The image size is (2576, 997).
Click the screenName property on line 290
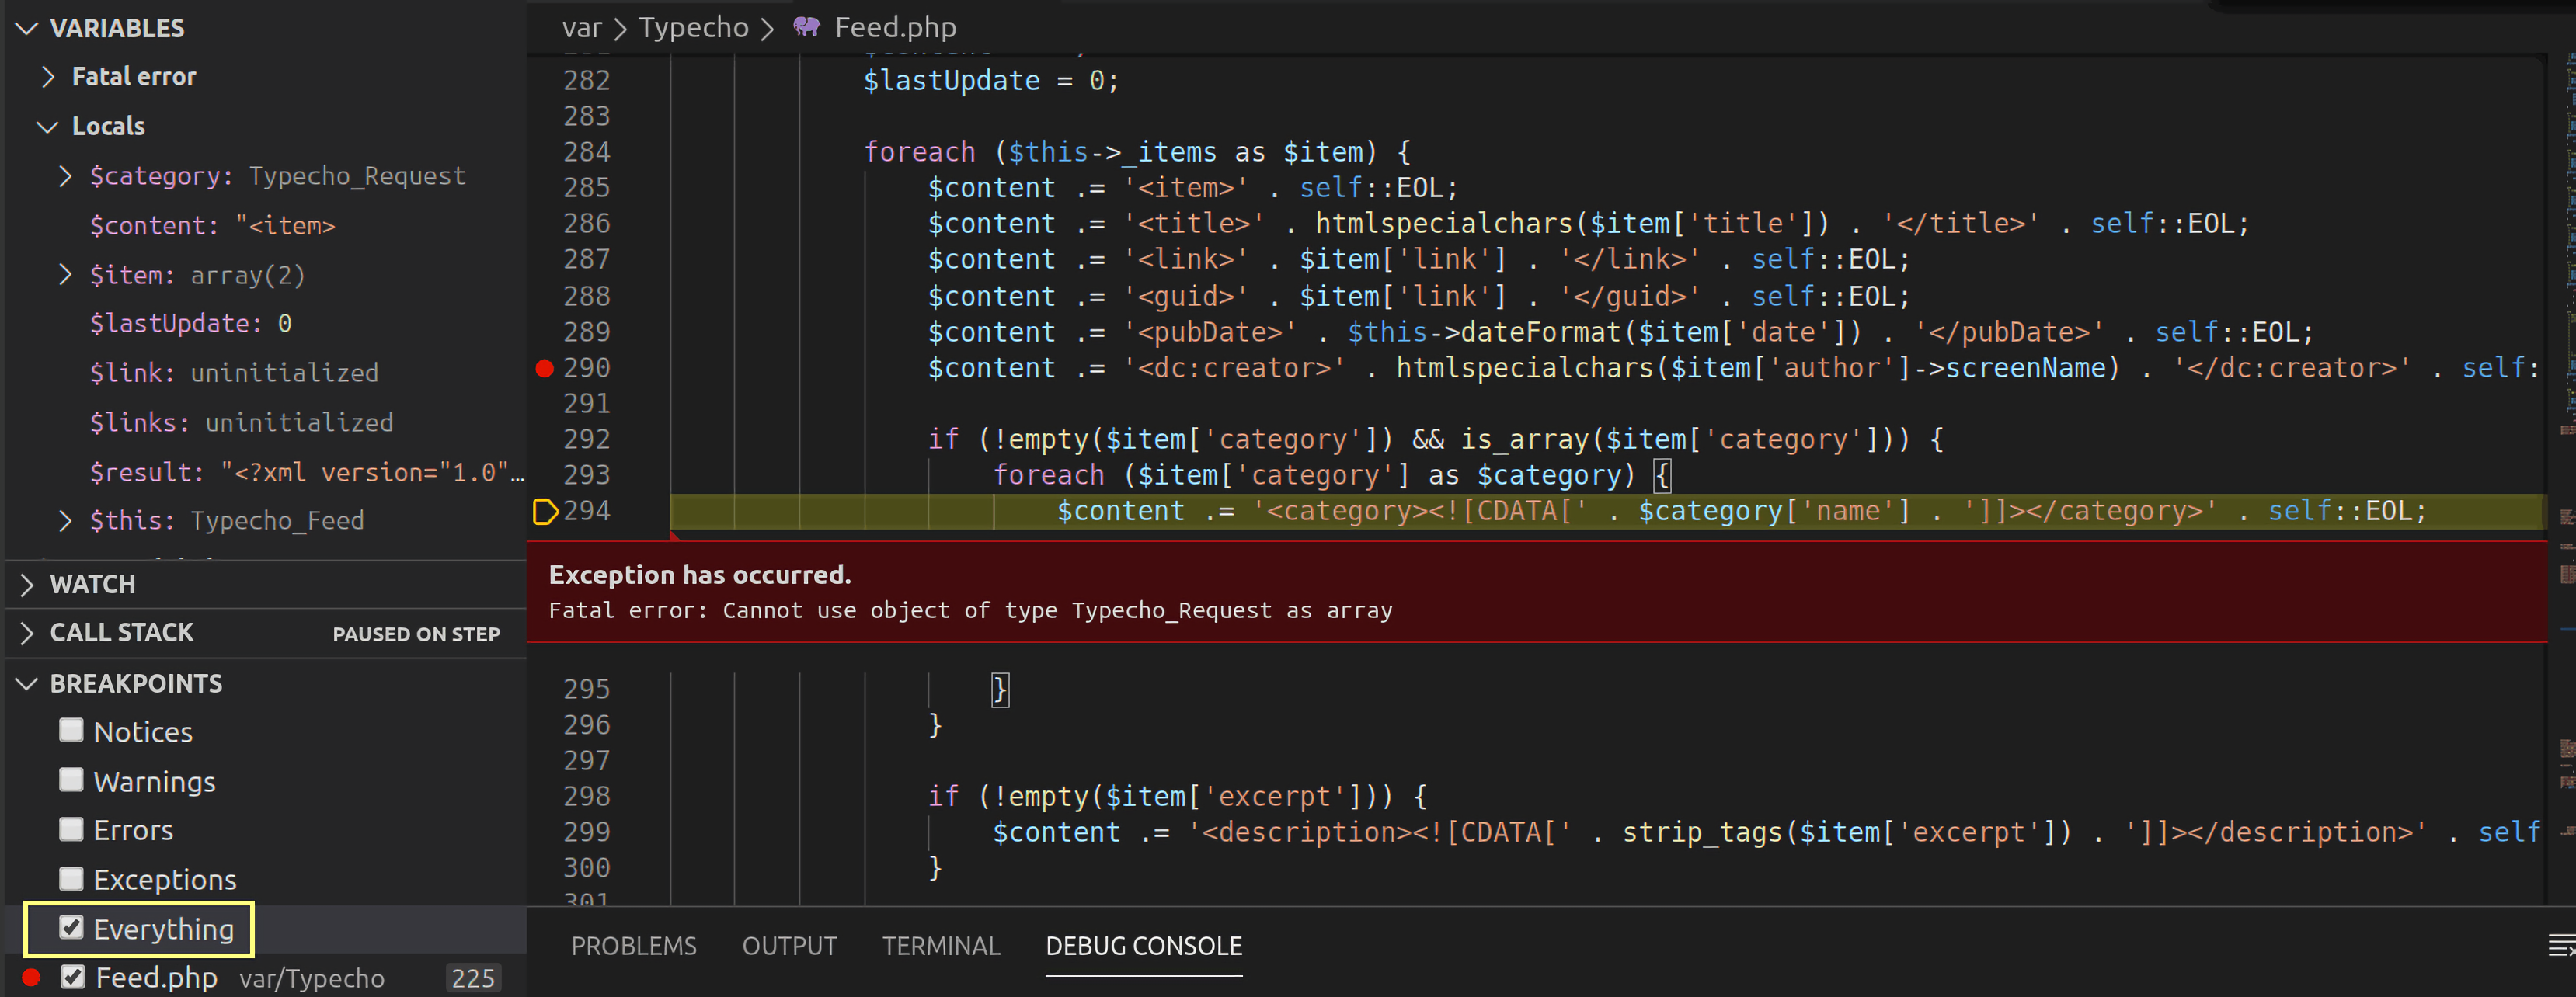click(2025, 368)
